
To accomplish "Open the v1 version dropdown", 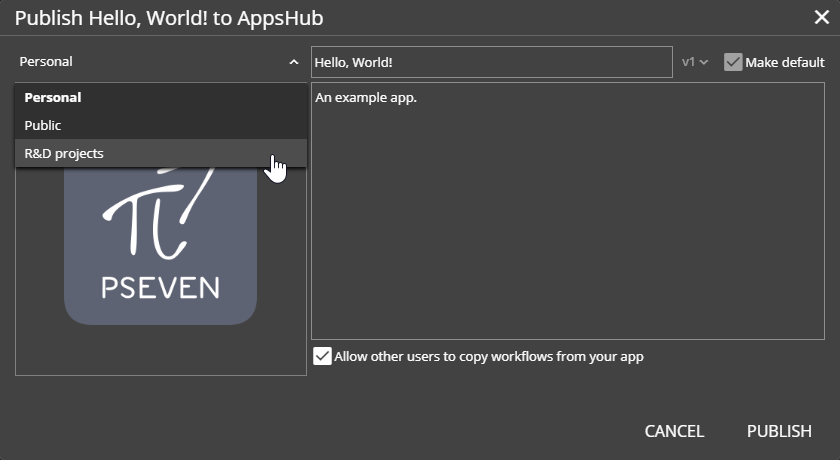I will click(x=694, y=62).
